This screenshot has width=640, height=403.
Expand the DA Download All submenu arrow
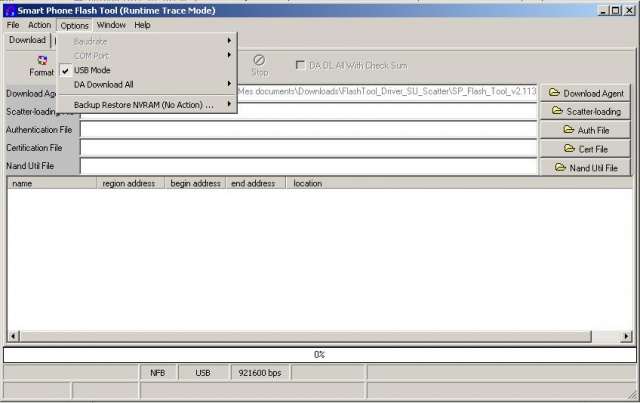[229, 84]
